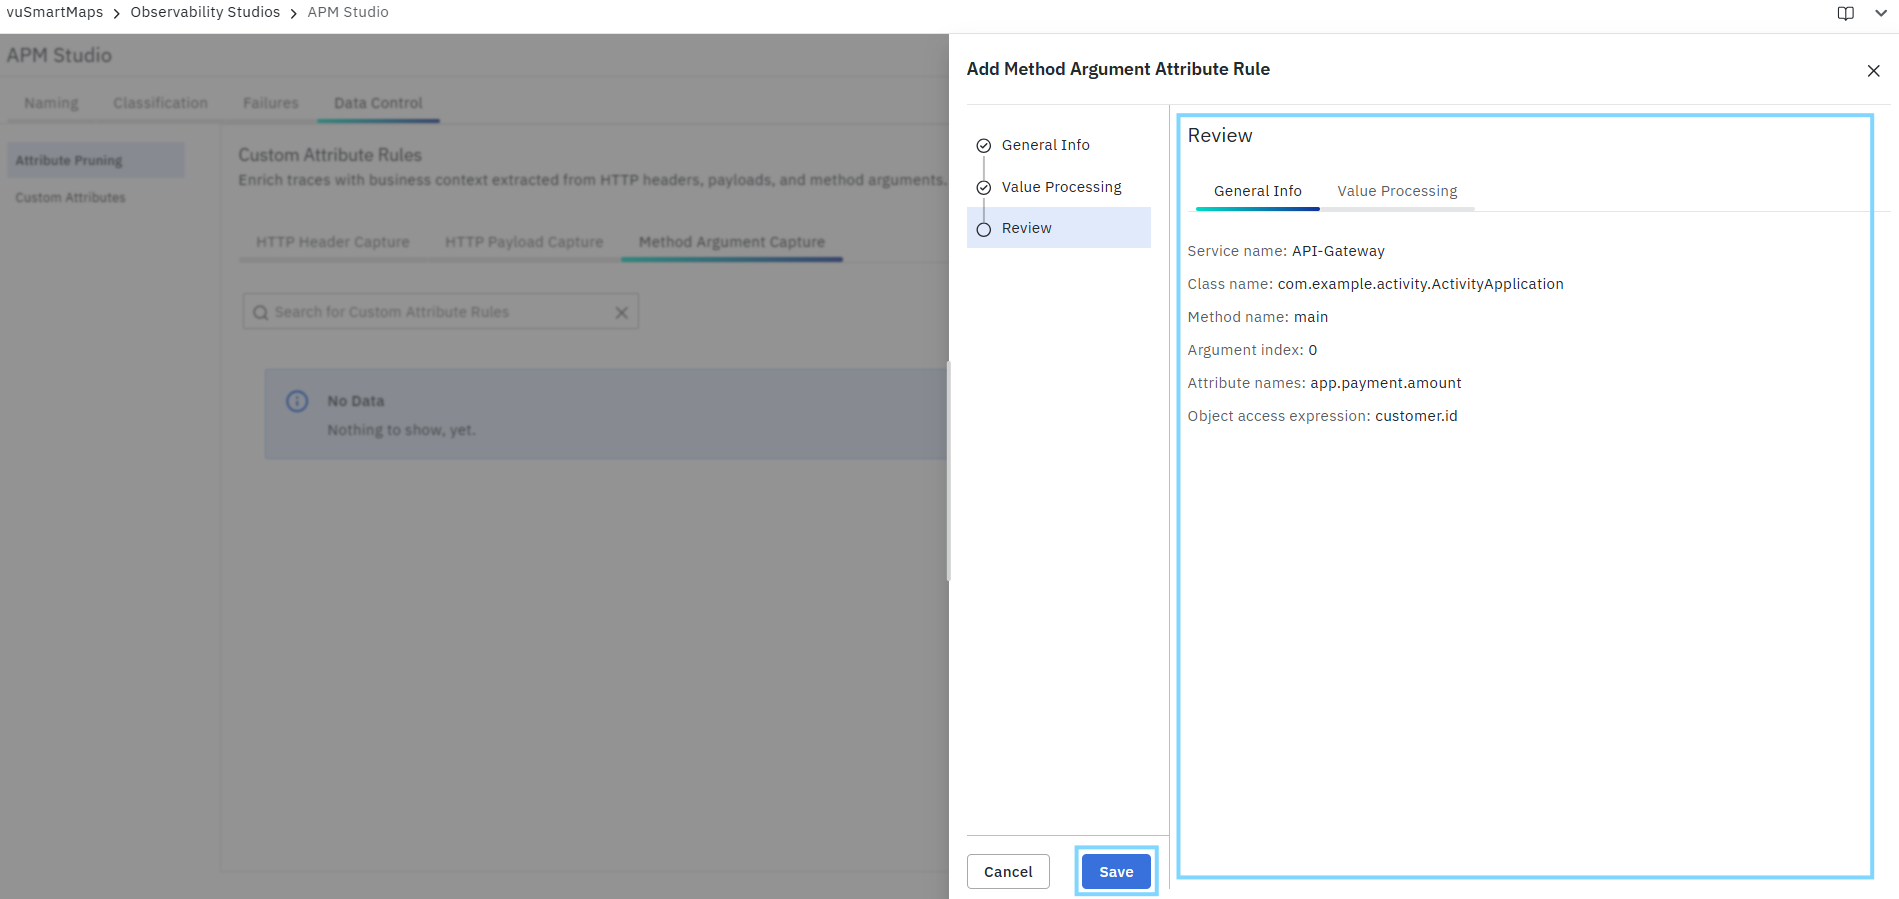The width and height of the screenshot is (1899, 899).
Task: Open Observability Studios breadcrumb link
Action: click(x=205, y=12)
